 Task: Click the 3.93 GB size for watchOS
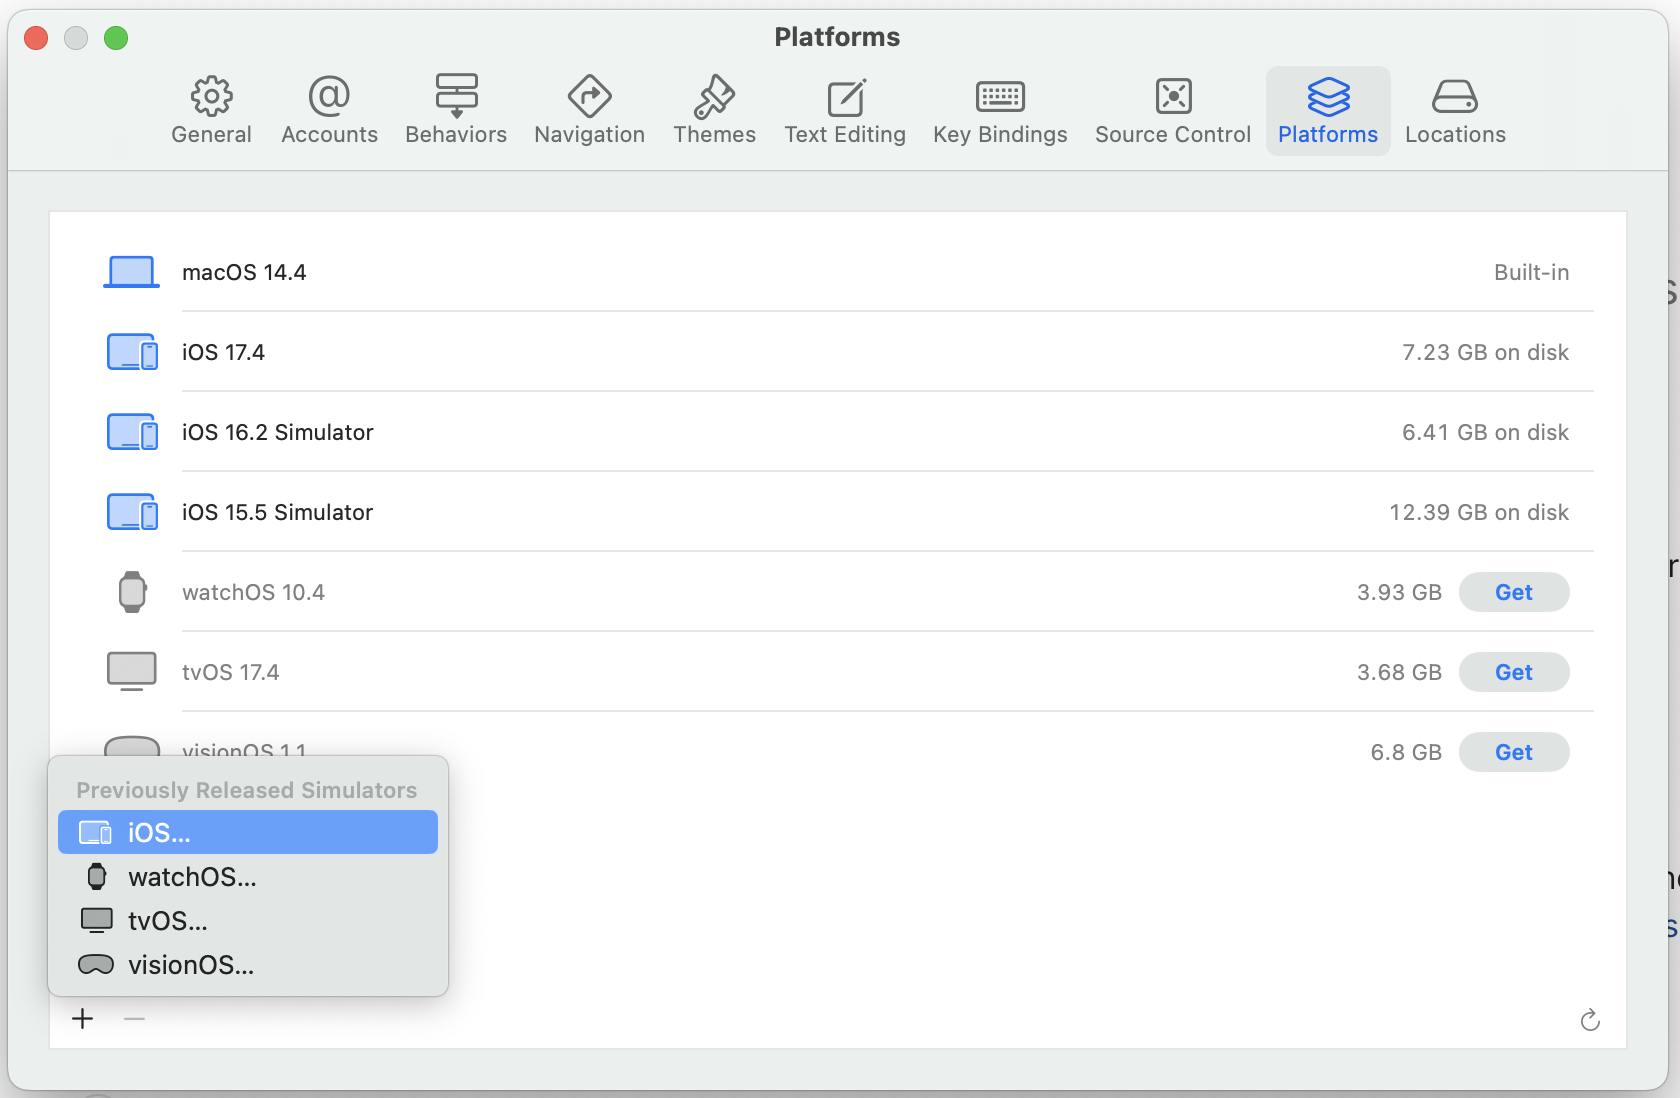[x=1399, y=592]
